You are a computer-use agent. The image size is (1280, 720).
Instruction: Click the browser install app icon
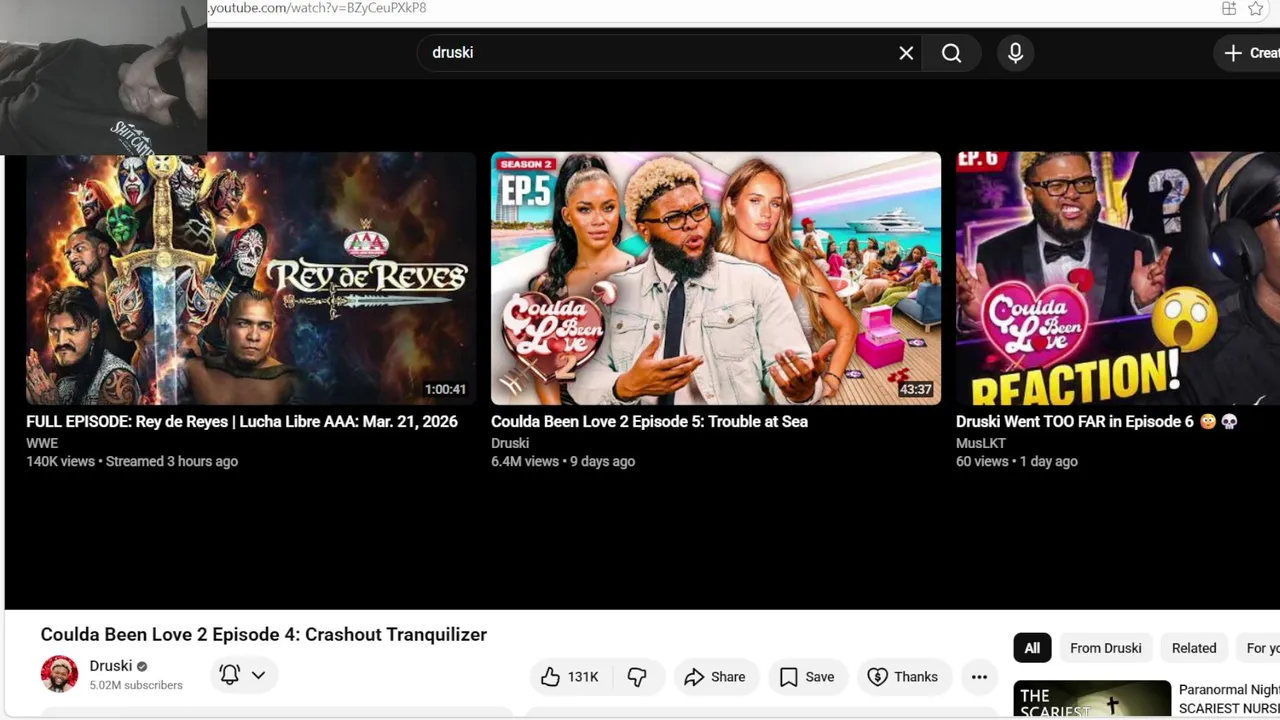click(1229, 8)
